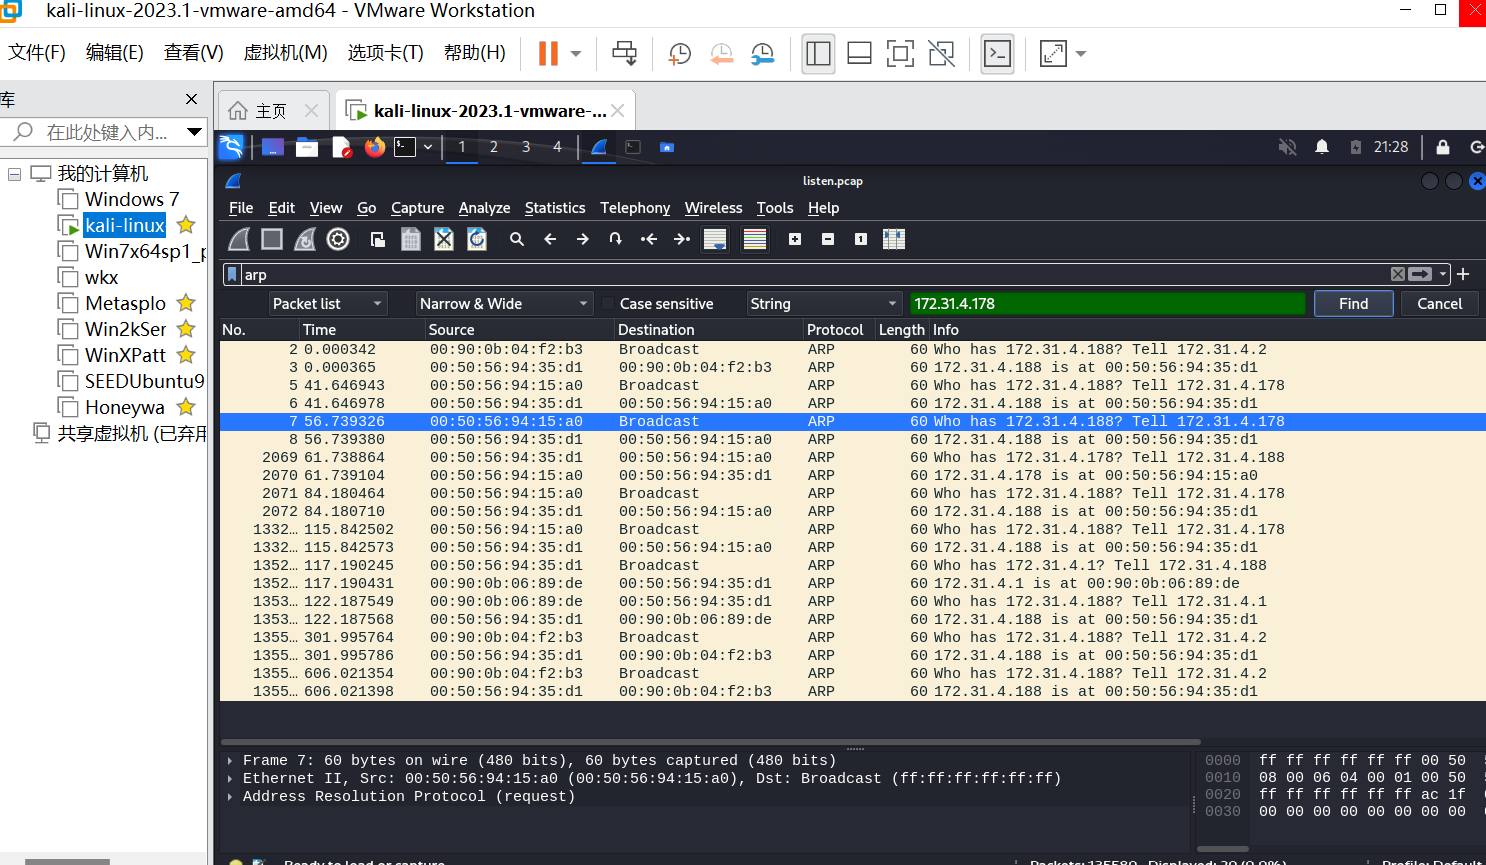Viewport: 1486px width, 865px height.
Task: Save this capture file icon
Action: pyautogui.click(x=410, y=239)
